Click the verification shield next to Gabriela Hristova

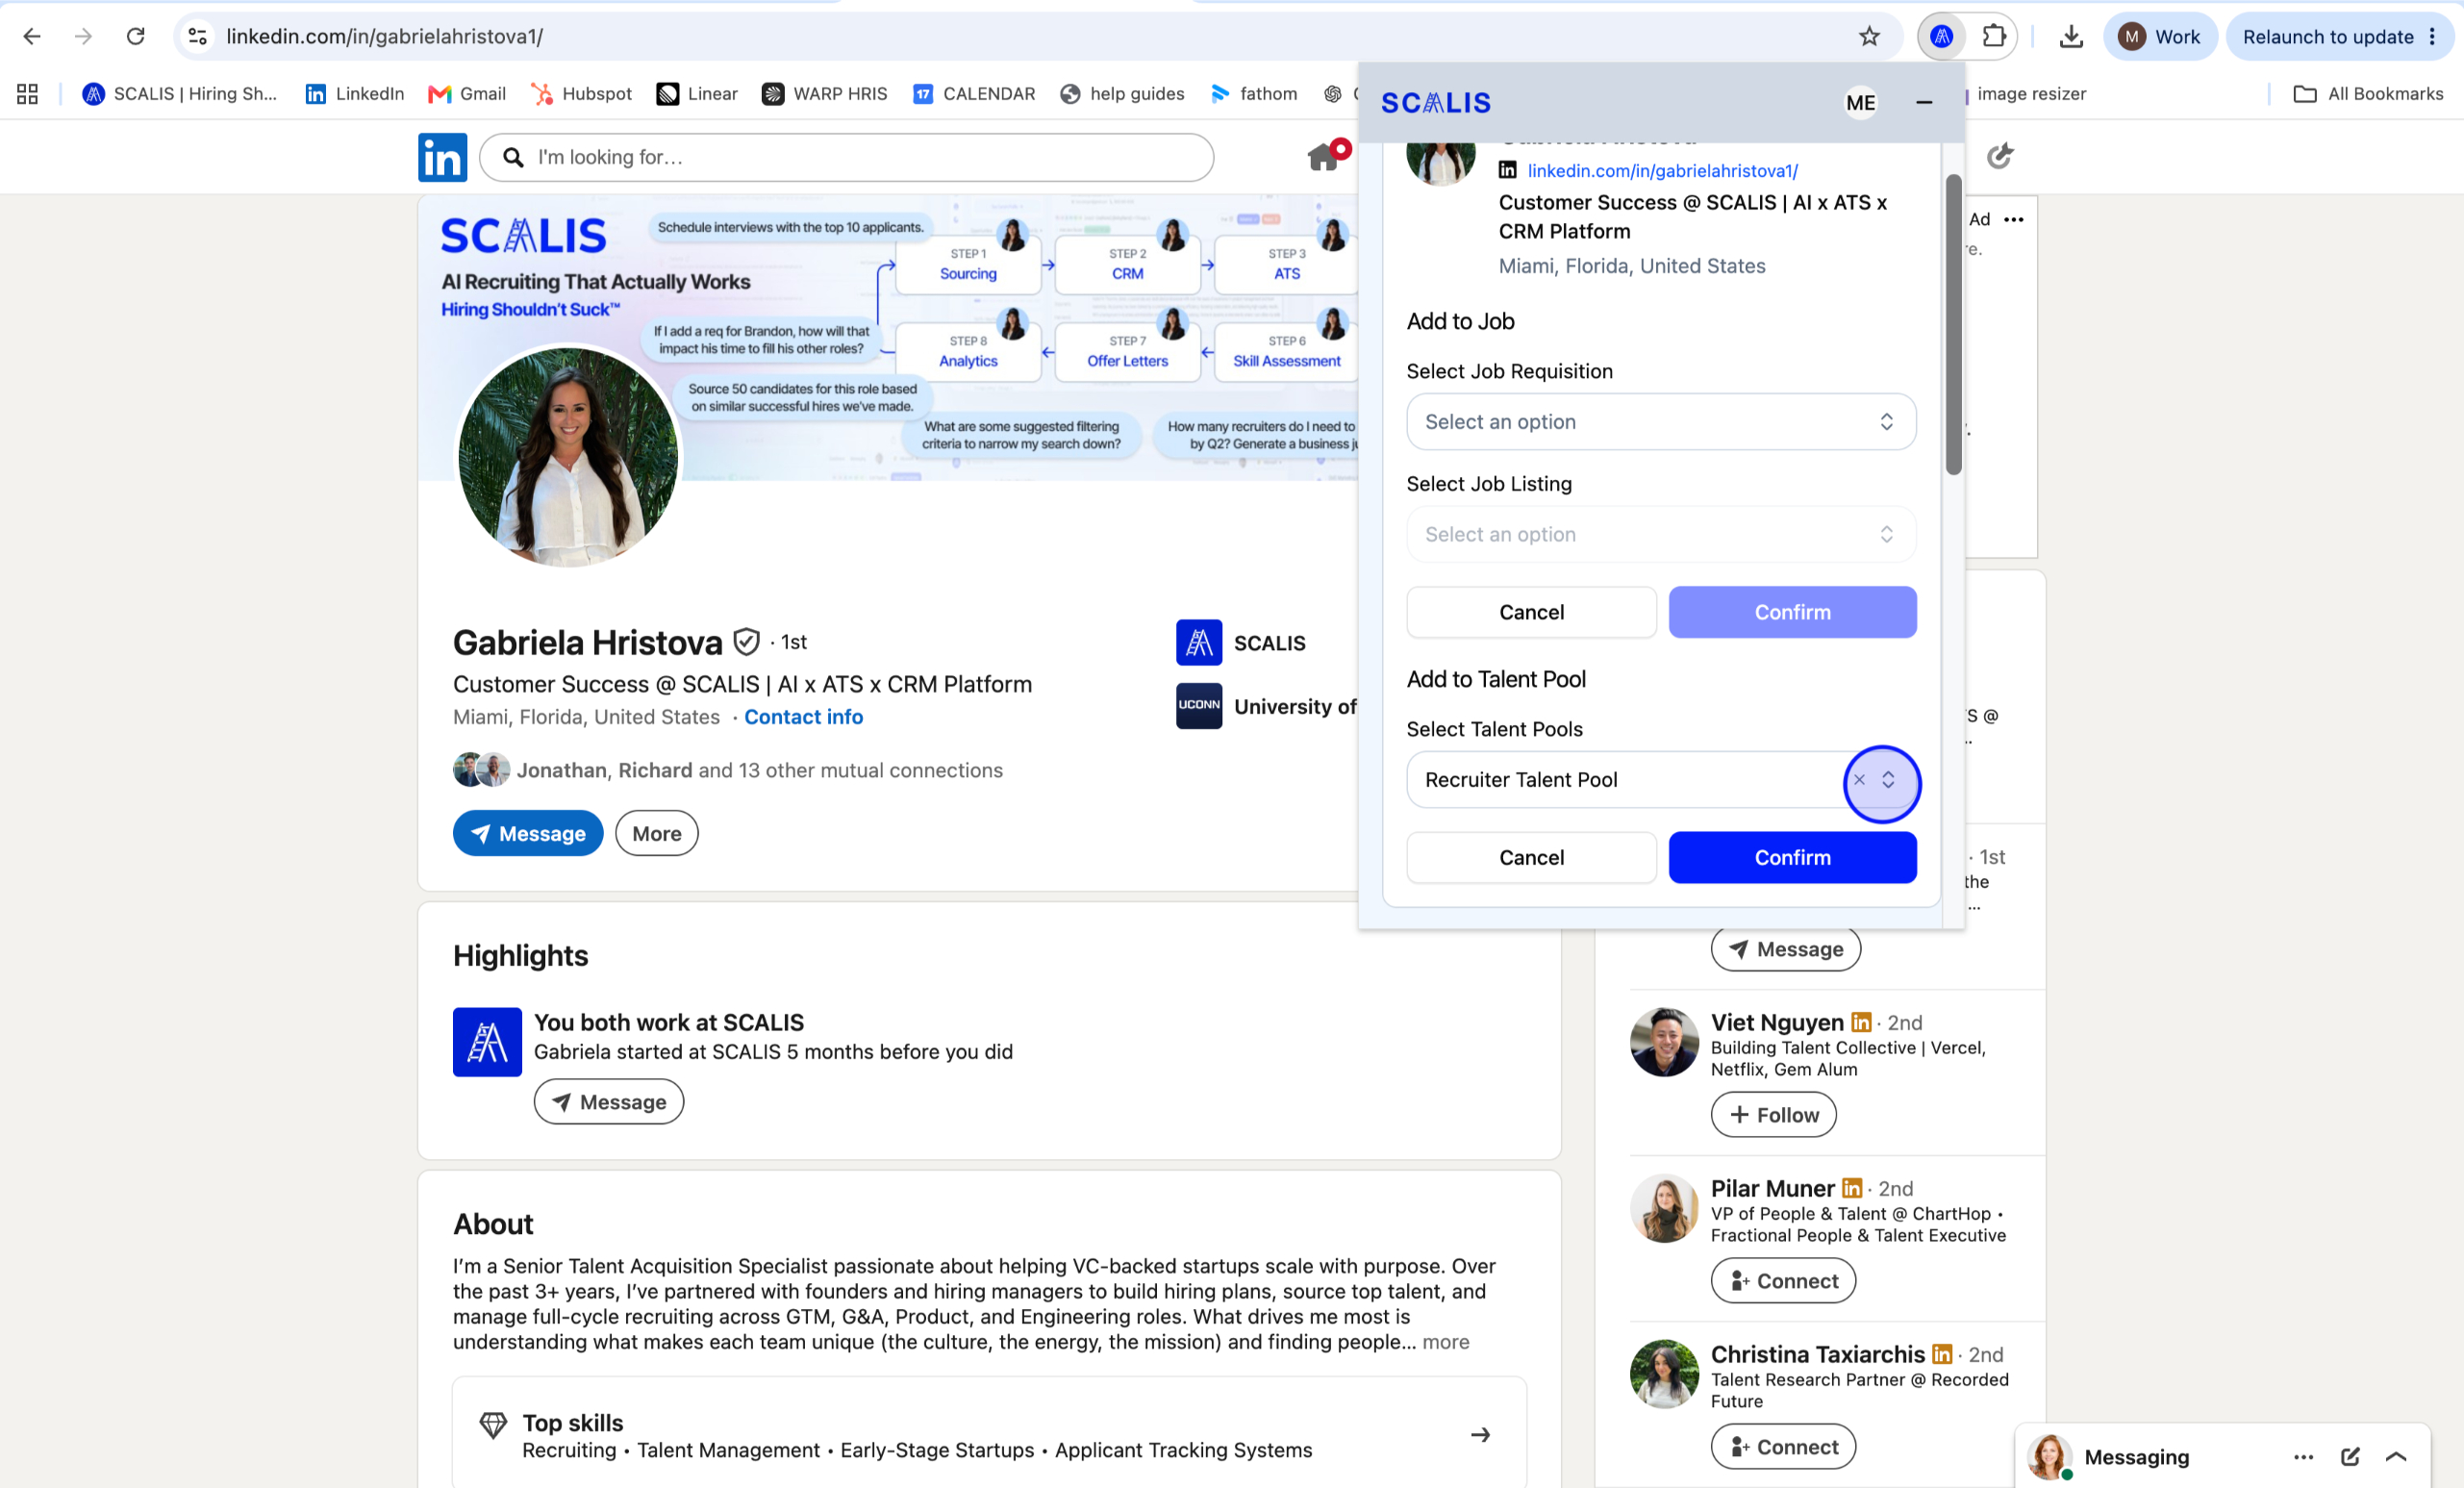(x=746, y=642)
